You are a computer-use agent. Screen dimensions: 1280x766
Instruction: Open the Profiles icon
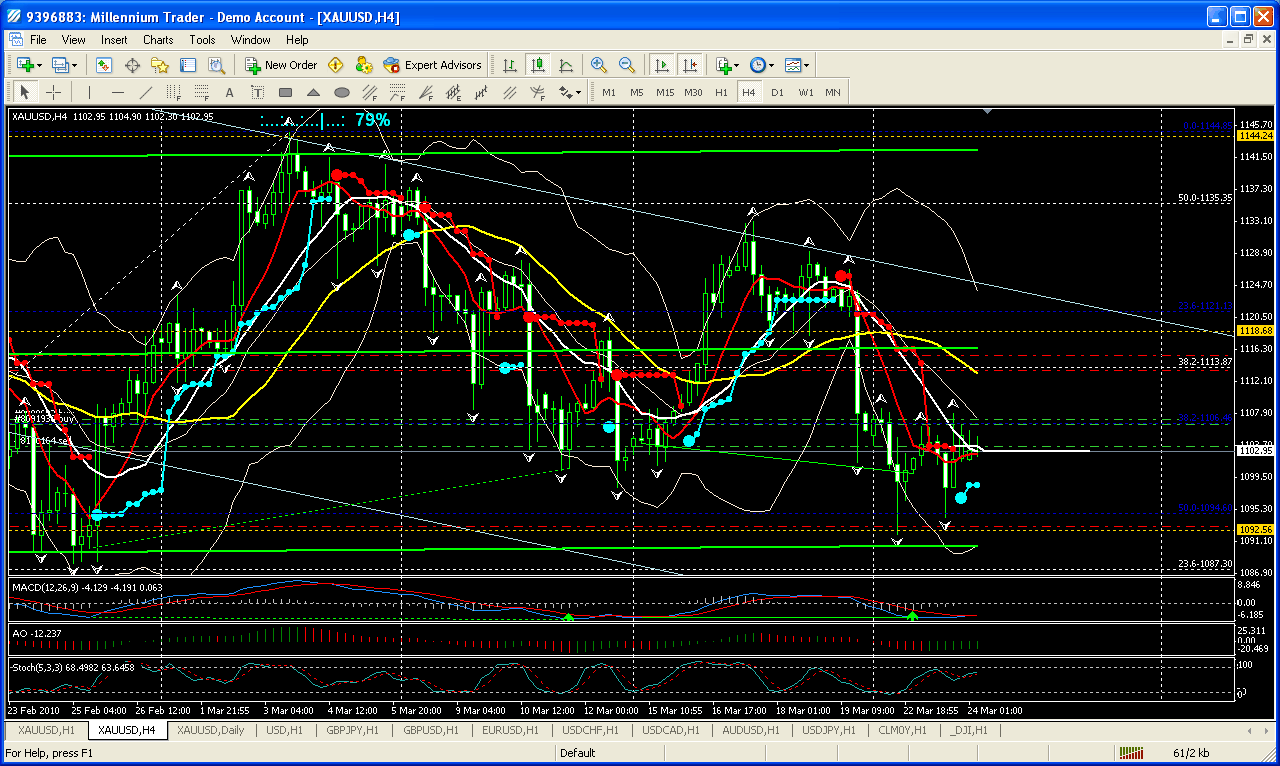(x=60, y=65)
